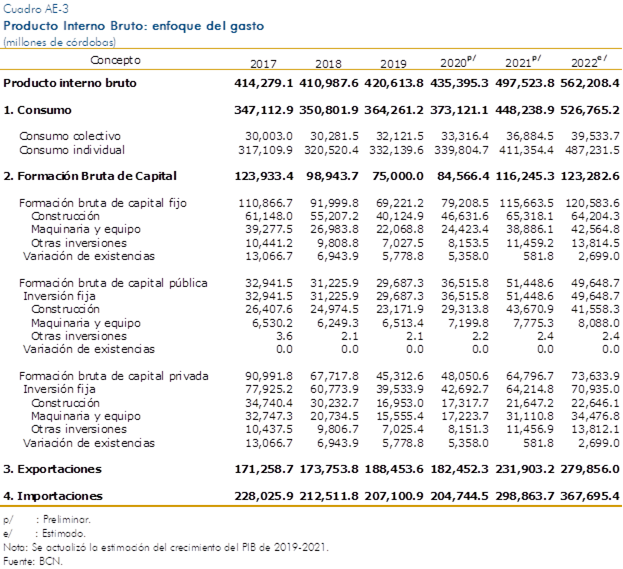
Task: Click the '4. Importaciones' row label
Action: click(53, 496)
